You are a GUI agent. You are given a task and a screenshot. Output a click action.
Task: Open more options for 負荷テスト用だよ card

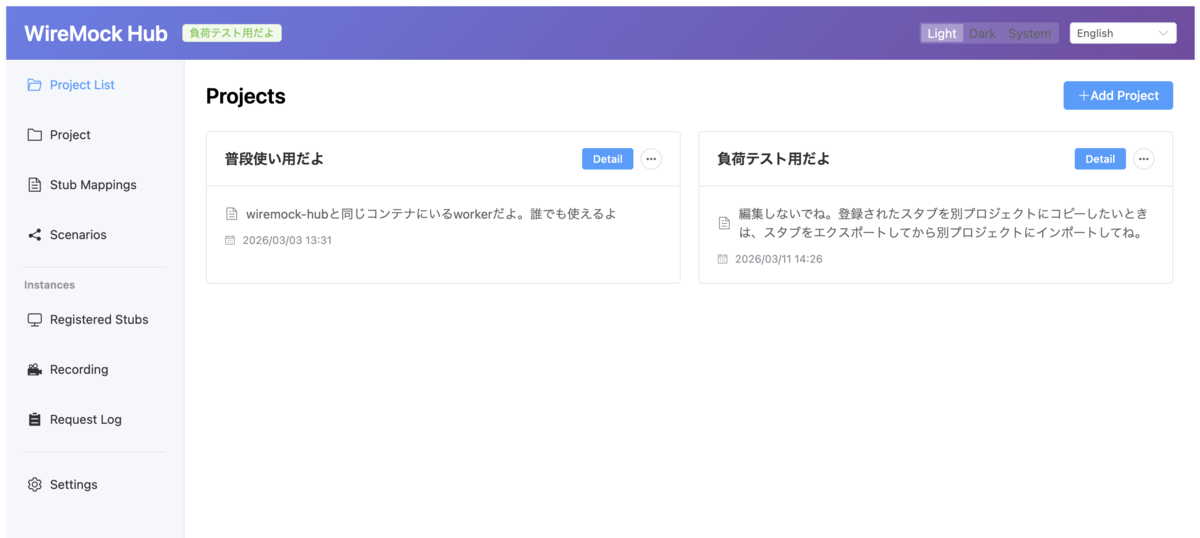(x=1144, y=159)
